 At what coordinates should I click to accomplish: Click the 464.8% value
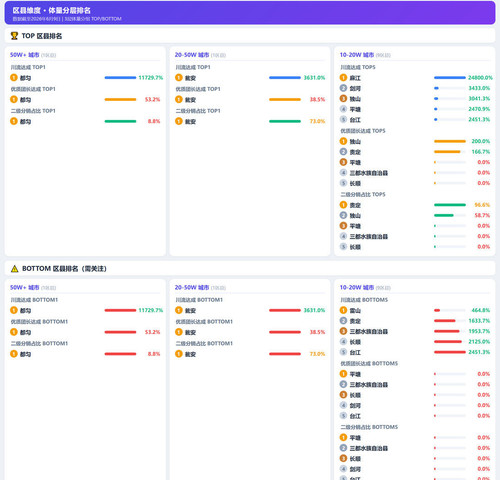click(481, 310)
